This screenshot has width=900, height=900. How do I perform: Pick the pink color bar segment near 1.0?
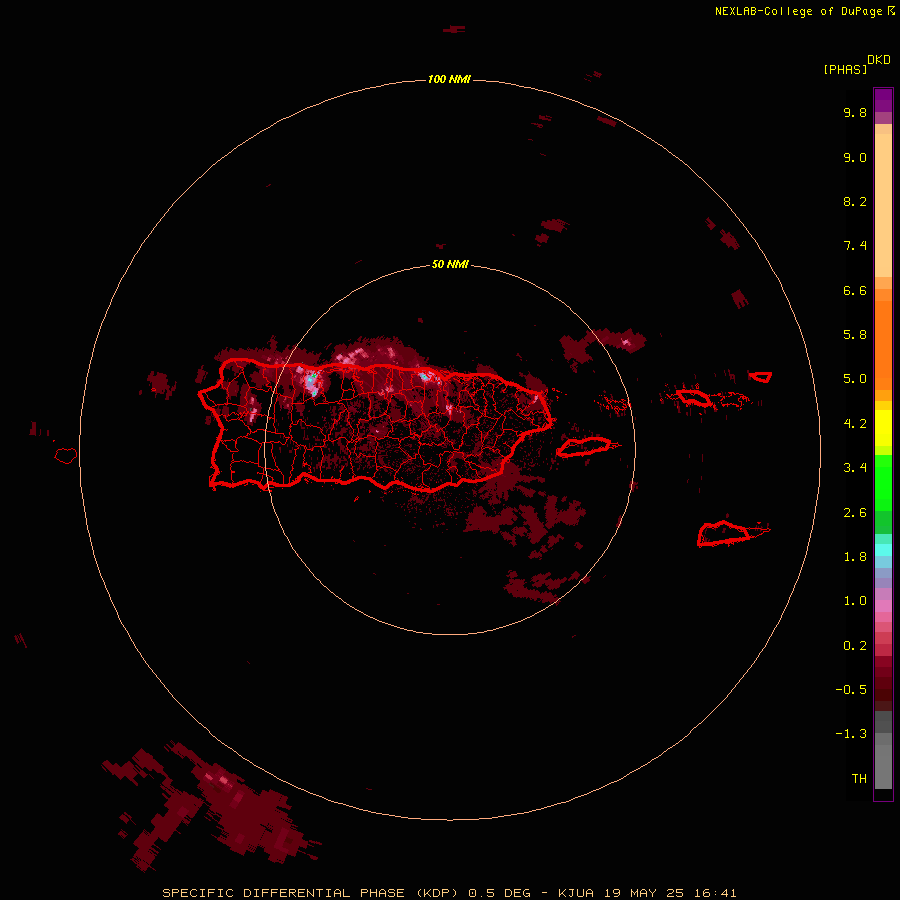(x=883, y=606)
